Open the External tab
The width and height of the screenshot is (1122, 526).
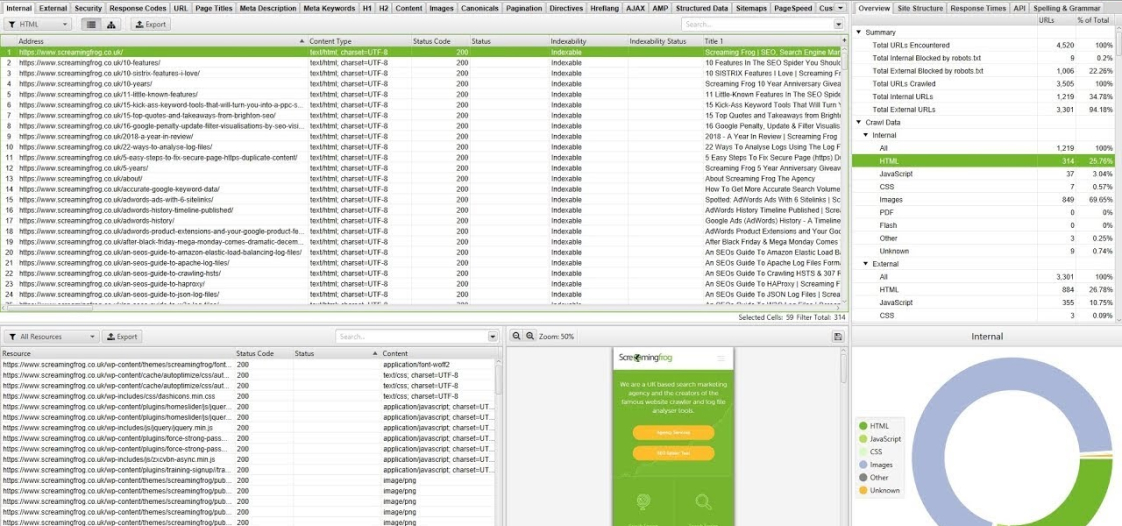tap(53, 8)
